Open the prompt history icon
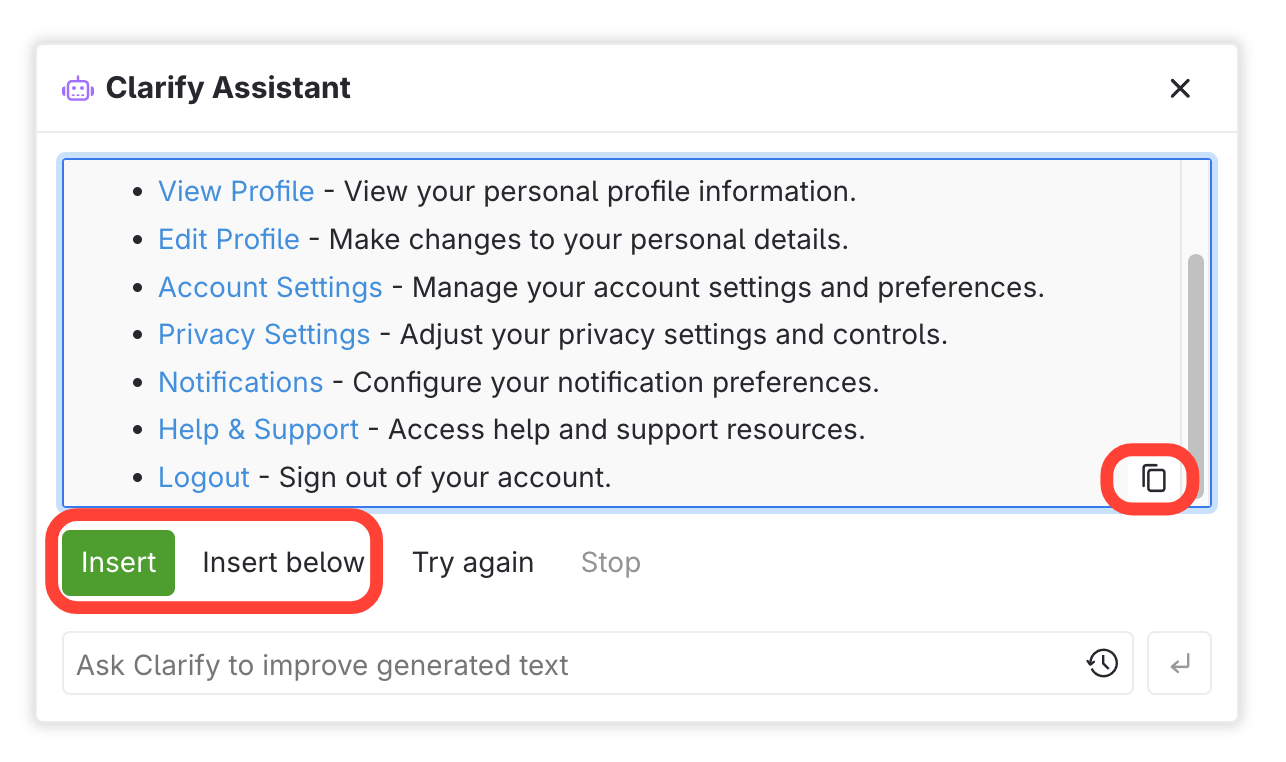The width and height of the screenshot is (1286, 762). [1102, 663]
